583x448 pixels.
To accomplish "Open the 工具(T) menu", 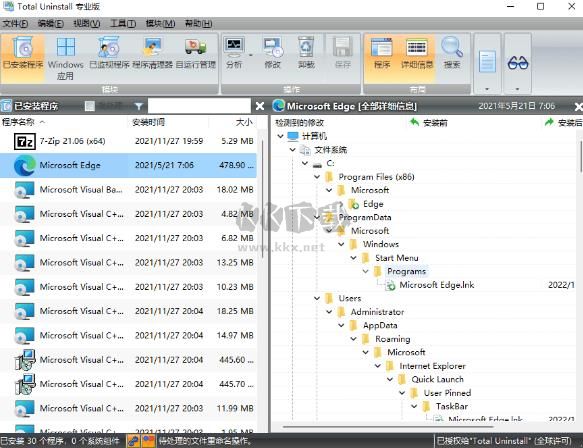I will (x=123, y=24).
